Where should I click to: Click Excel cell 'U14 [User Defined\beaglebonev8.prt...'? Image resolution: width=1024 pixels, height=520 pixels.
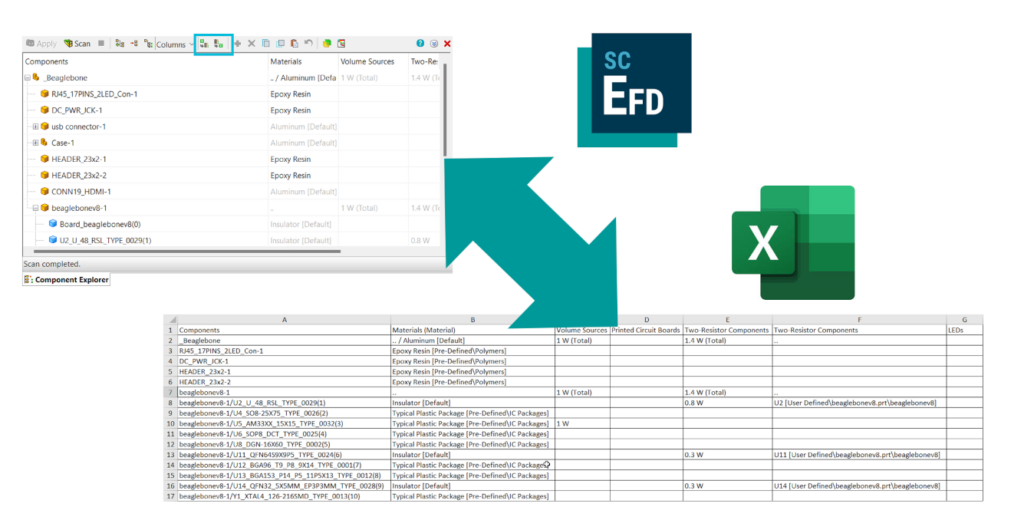859,487
